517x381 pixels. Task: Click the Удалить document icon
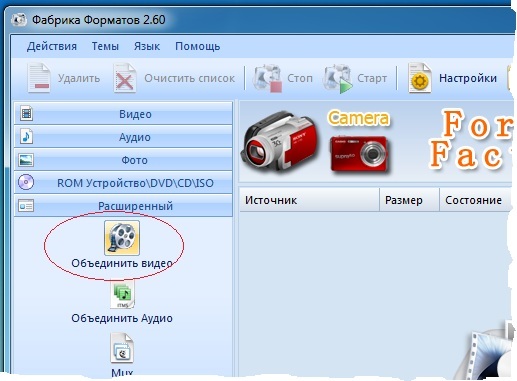click(x=39, y=78)
